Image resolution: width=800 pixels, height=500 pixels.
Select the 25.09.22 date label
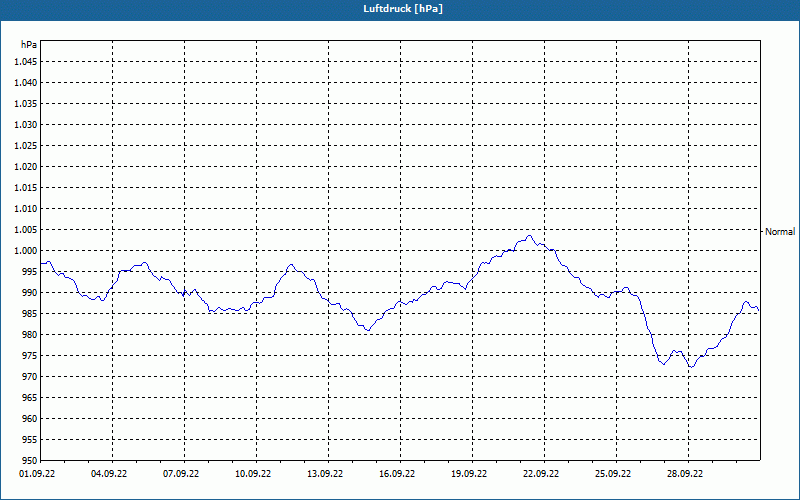tap(613, 473)
